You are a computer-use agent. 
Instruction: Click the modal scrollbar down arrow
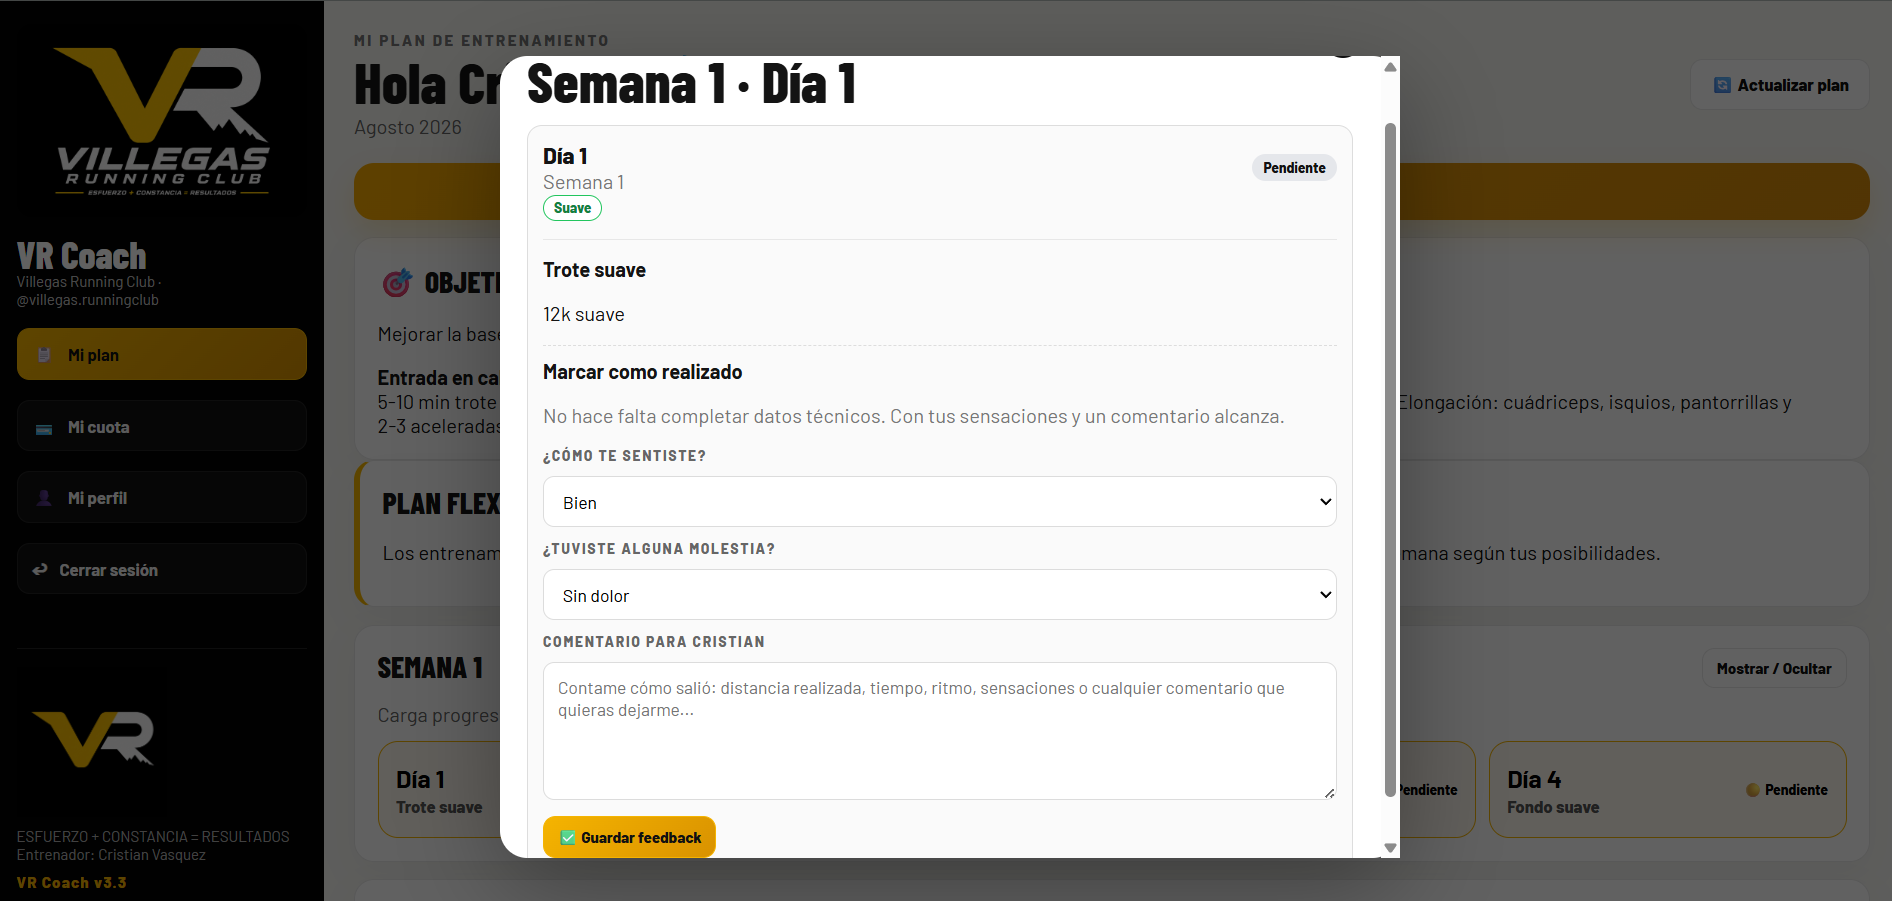[x=1390, y=848]
